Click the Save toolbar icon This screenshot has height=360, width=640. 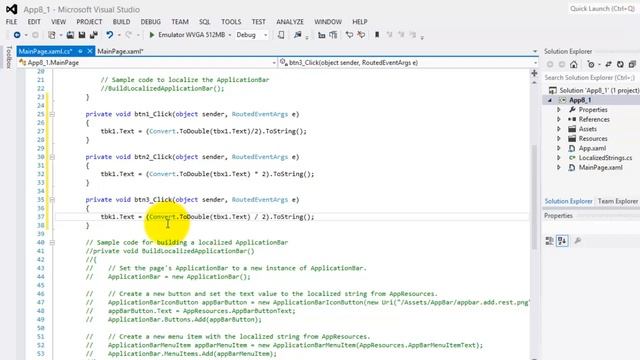82,35
